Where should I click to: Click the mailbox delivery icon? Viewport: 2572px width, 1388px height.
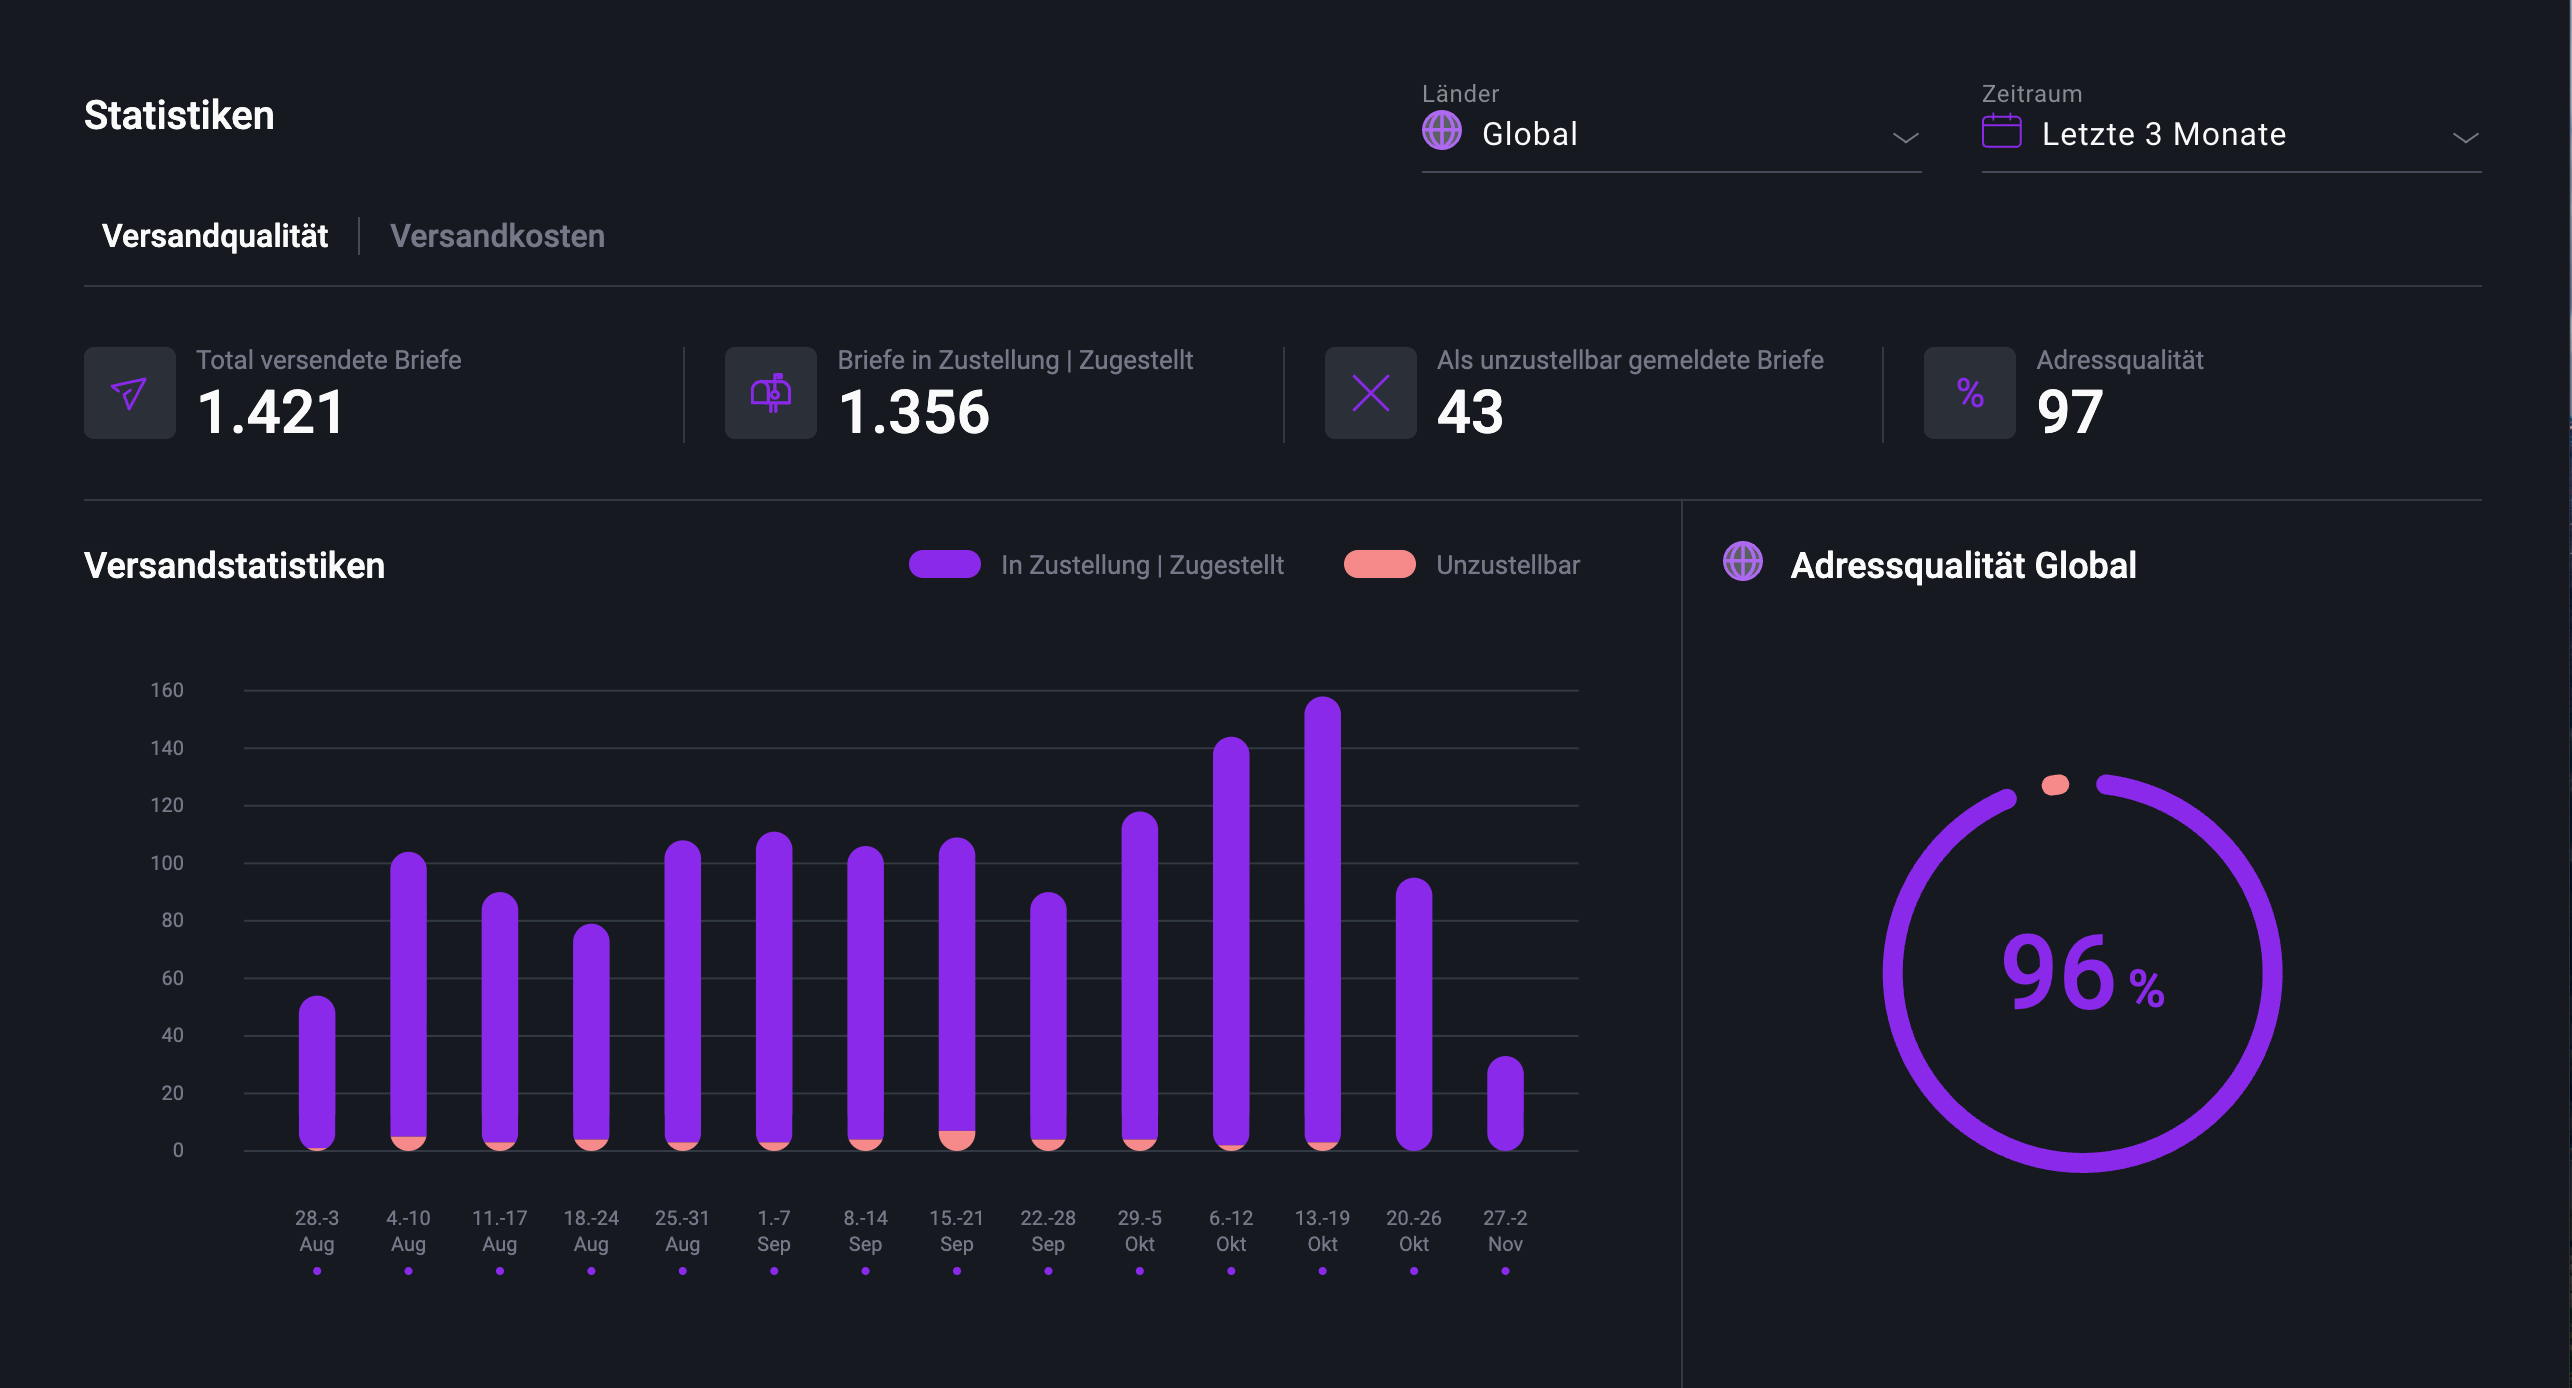(770, 393)
